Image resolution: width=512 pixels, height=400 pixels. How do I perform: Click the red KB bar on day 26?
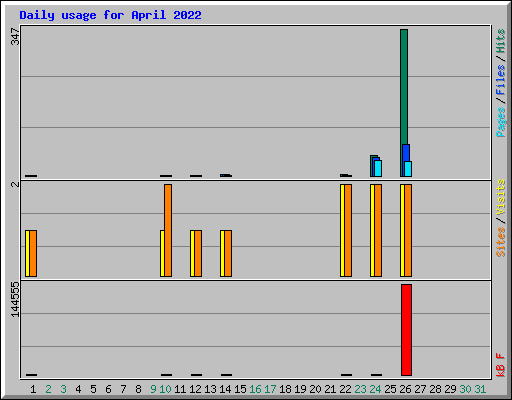click(x=406, y=330)
